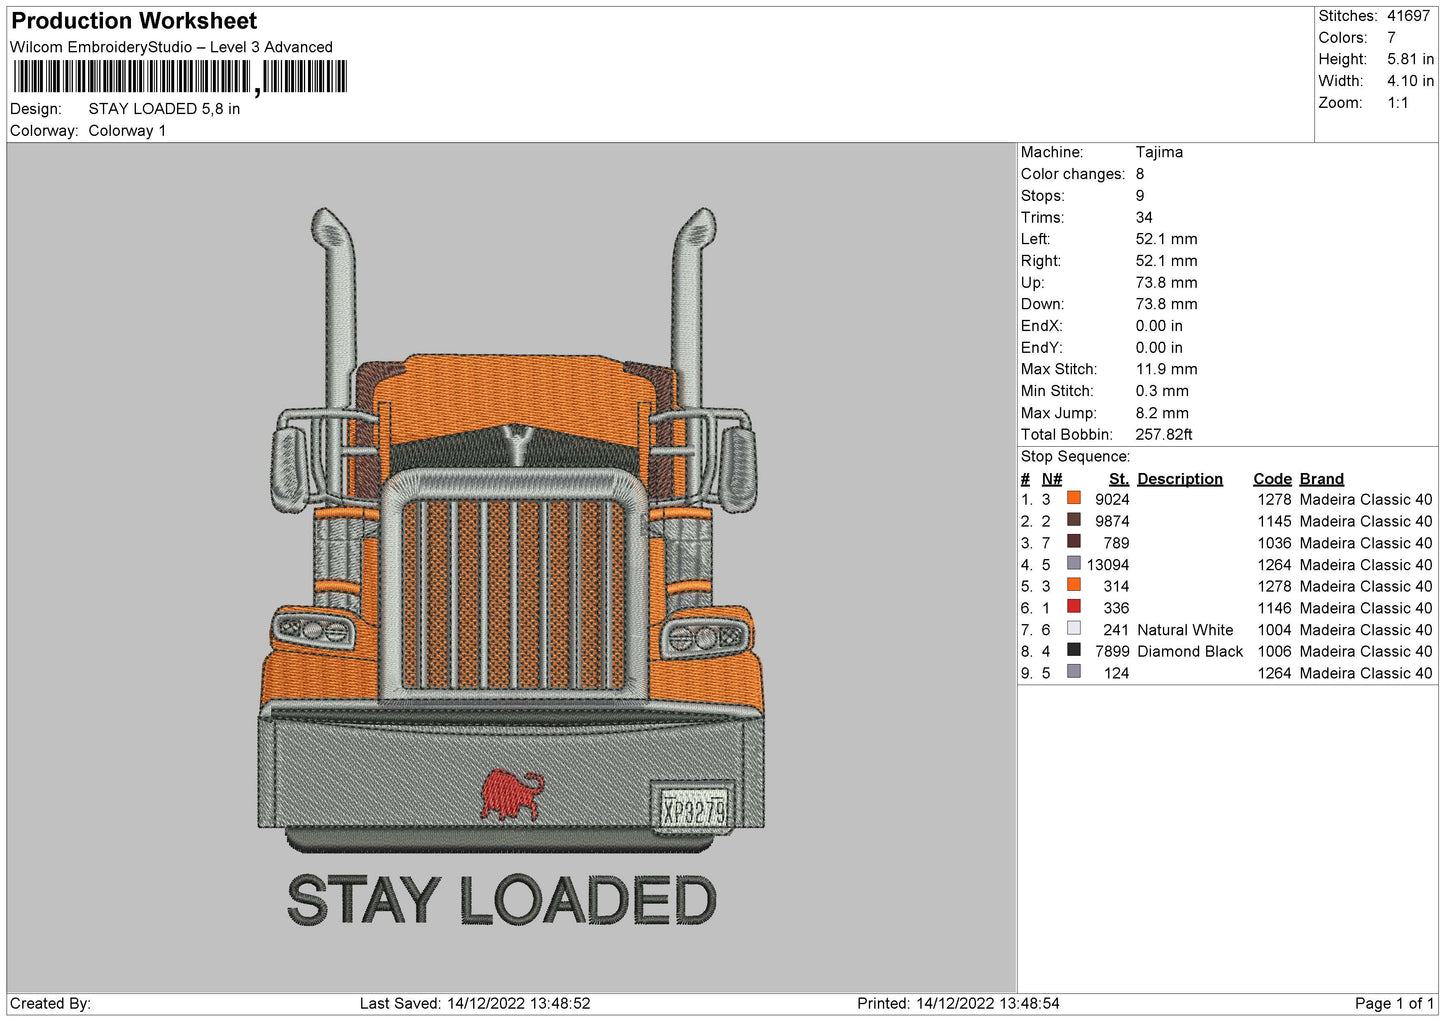This screenshot has height=1021, width=1445.
Task: Click stitch count 7899 in row 8
Action: [x=1112, y=652]
